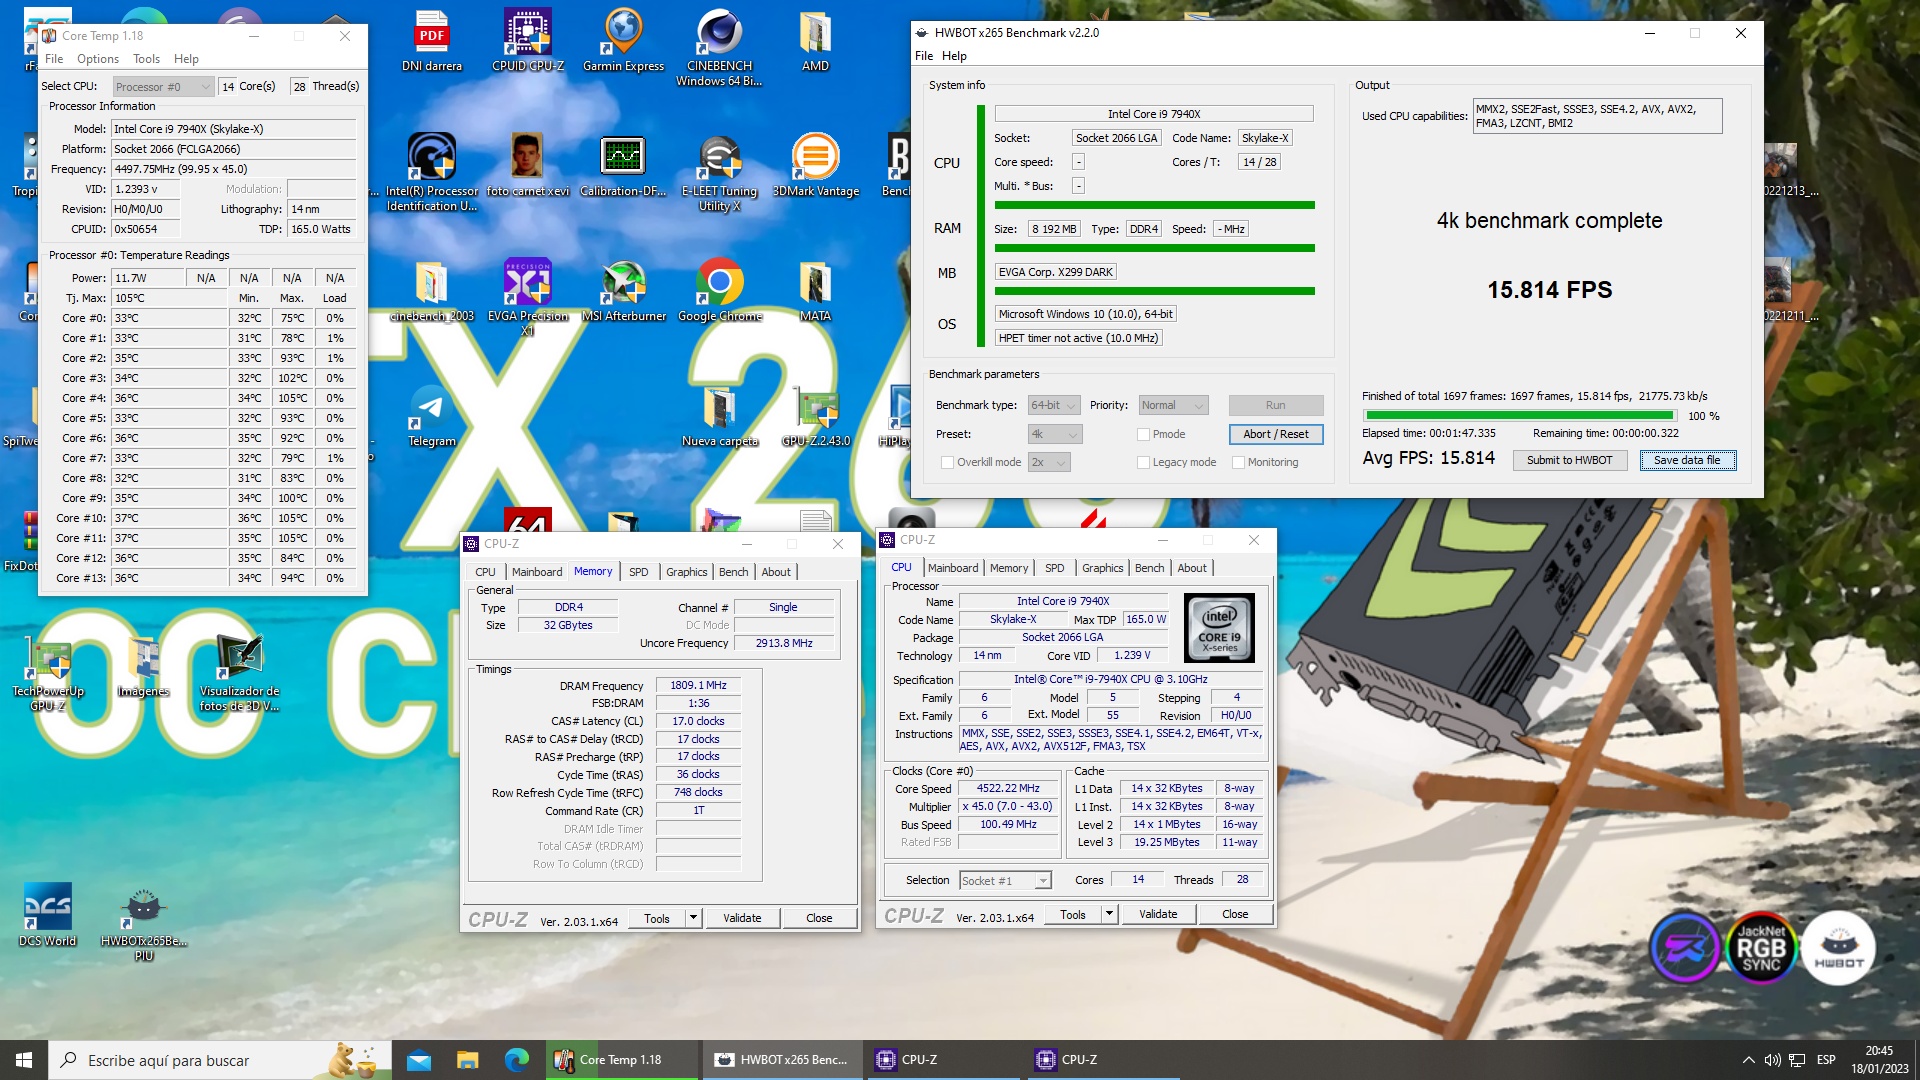Open the GPU-Z.2.43.0 desktop icon

(815, 416)
